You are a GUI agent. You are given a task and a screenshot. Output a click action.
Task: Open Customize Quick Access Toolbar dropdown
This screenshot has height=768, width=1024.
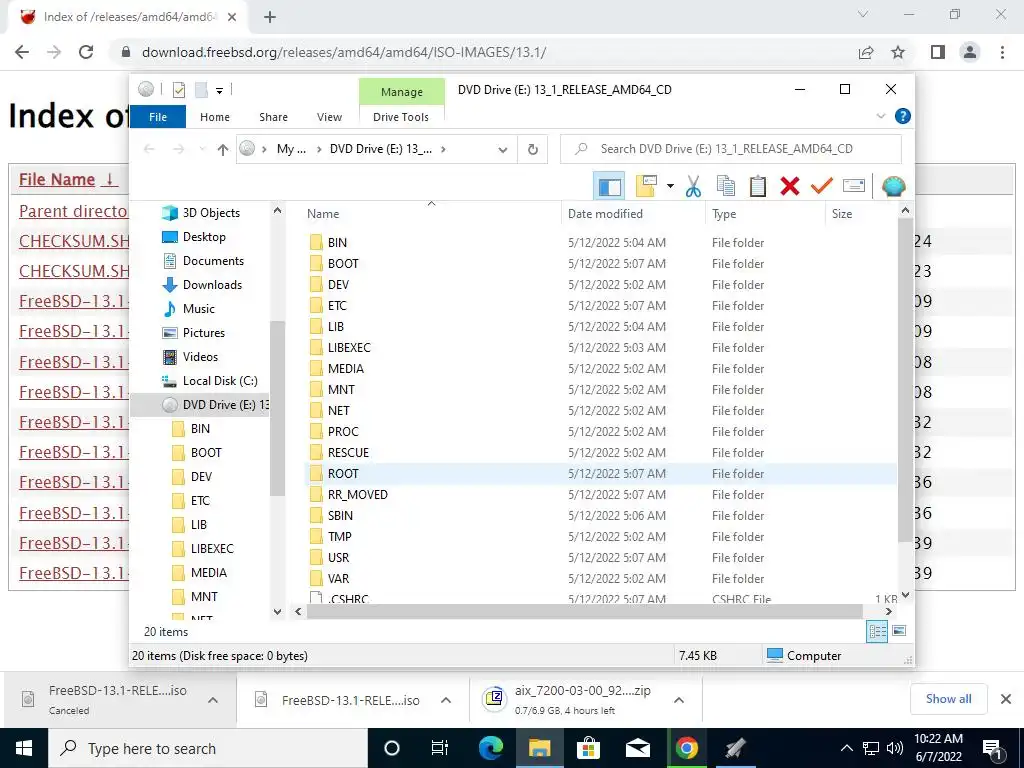(219, 90)
